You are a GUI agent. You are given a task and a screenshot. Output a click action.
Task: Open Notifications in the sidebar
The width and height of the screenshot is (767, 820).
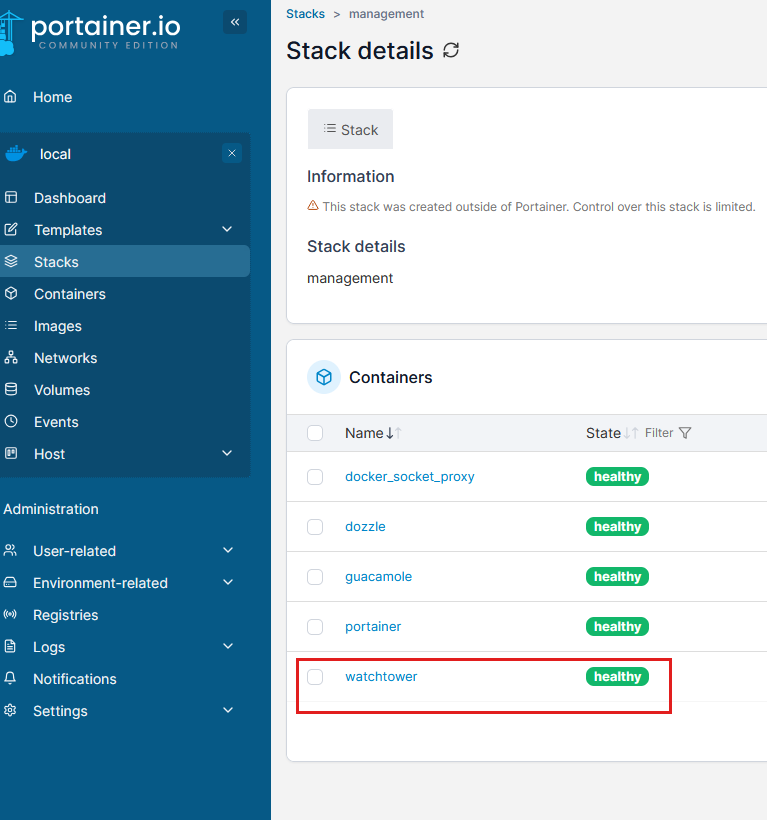(x=75, y=679)
